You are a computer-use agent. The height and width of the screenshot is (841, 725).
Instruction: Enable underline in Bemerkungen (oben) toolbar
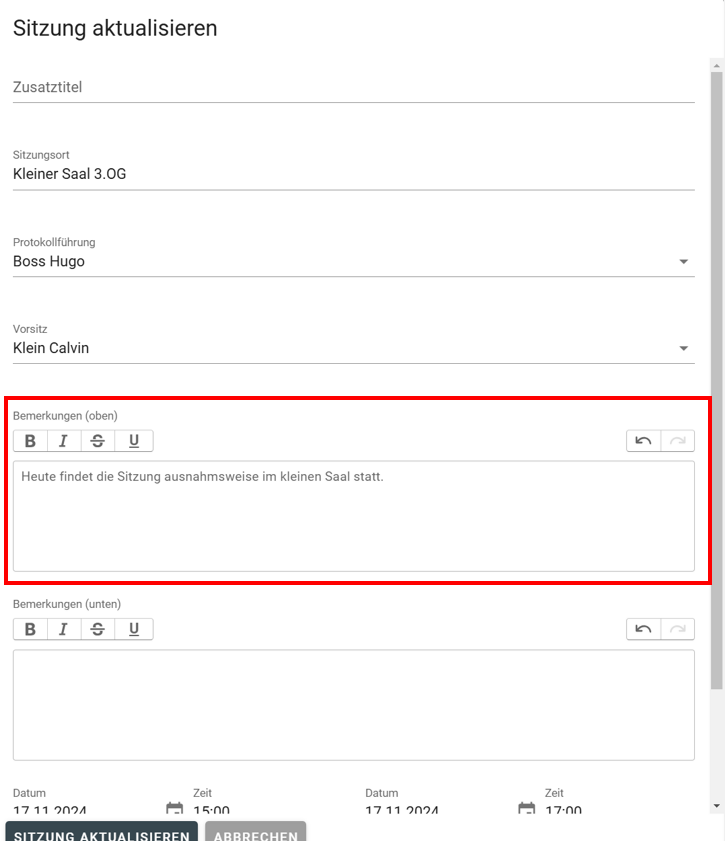(x=134, y=441)
